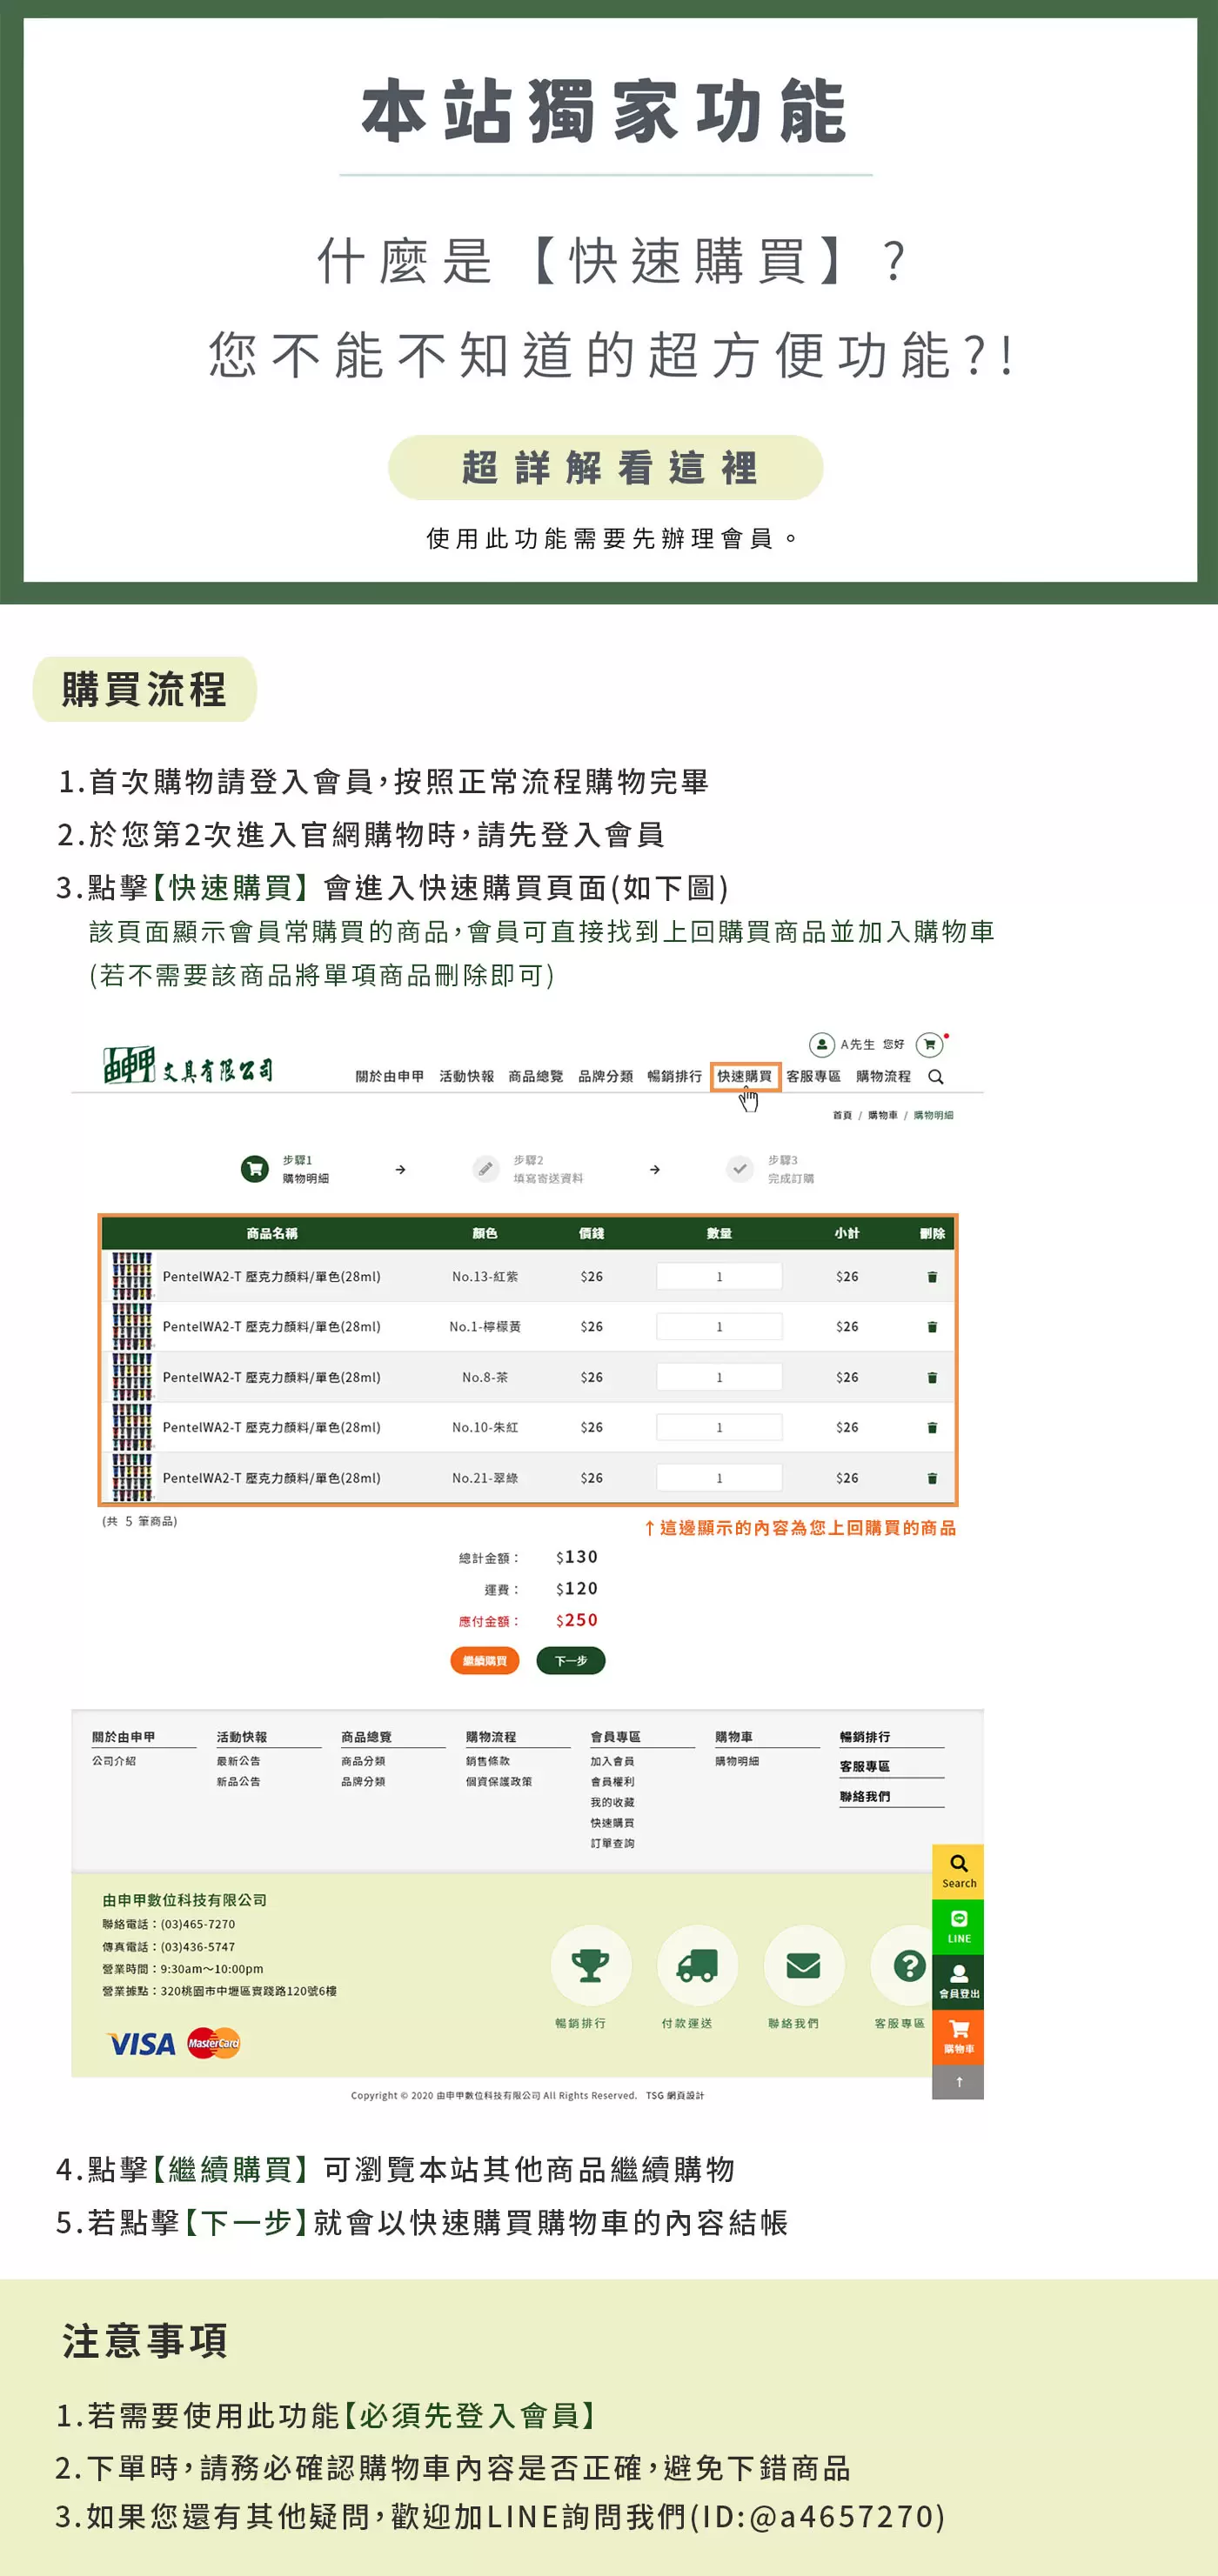
Task: Click footer link 快速購買 under 會員專區
Action: [x=612, y=1823]
